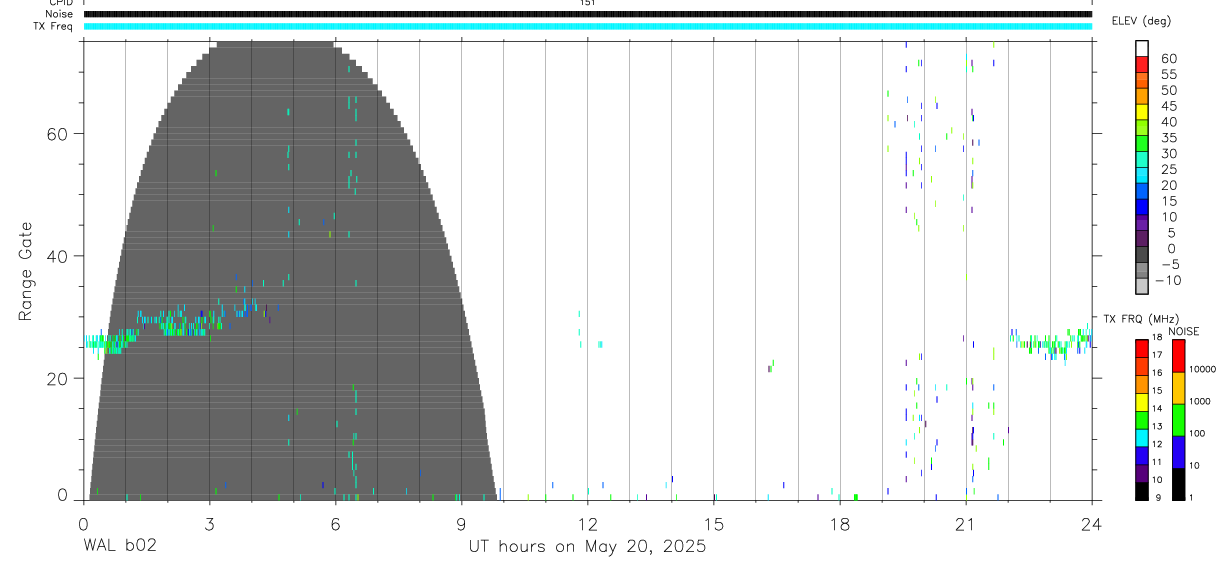Click the x-axis tick label '12'

tap(587, 523)
